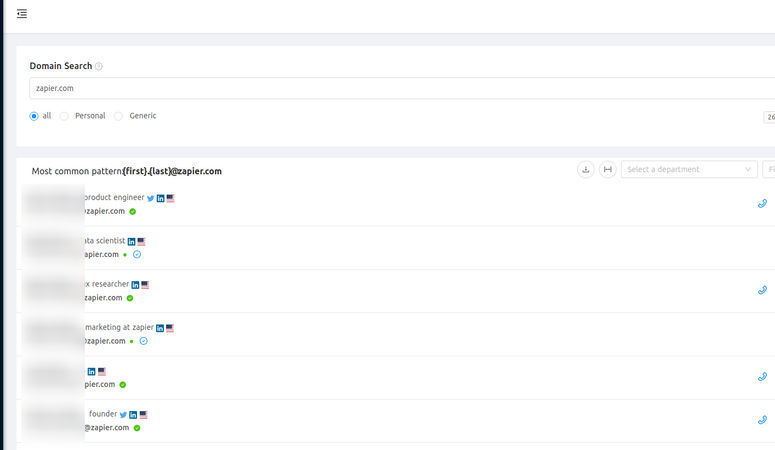Click US flag in founder row

[143, 414]
